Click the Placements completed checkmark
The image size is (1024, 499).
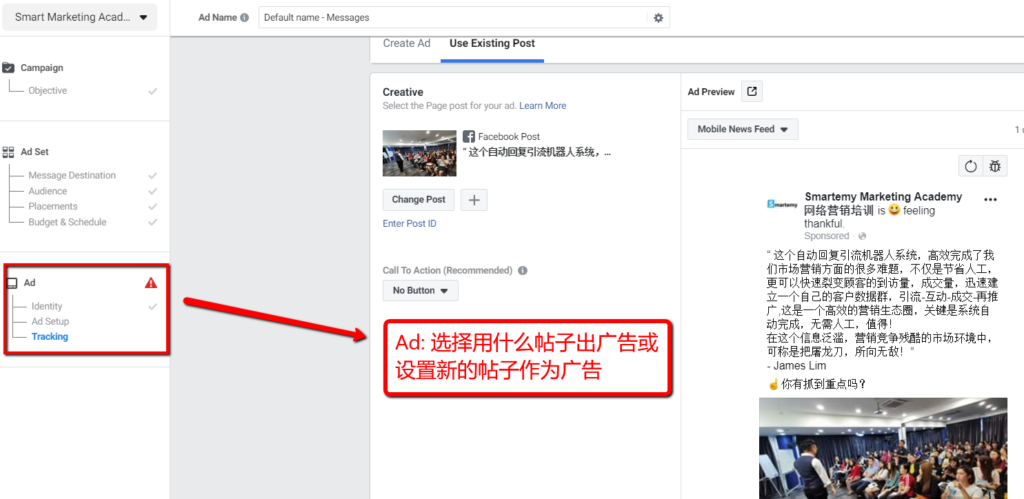tap(152, 207)
